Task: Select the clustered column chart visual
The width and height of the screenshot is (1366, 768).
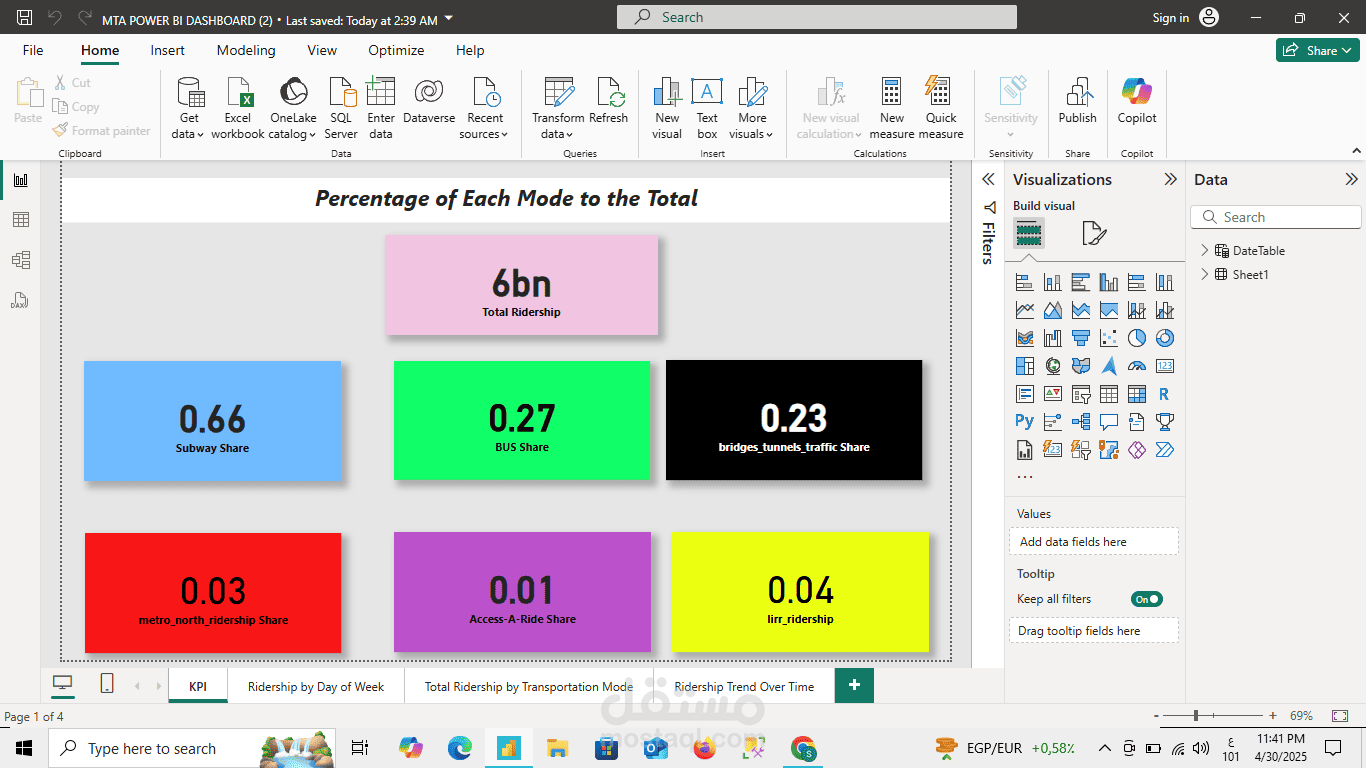Action: click(1108, 283)
